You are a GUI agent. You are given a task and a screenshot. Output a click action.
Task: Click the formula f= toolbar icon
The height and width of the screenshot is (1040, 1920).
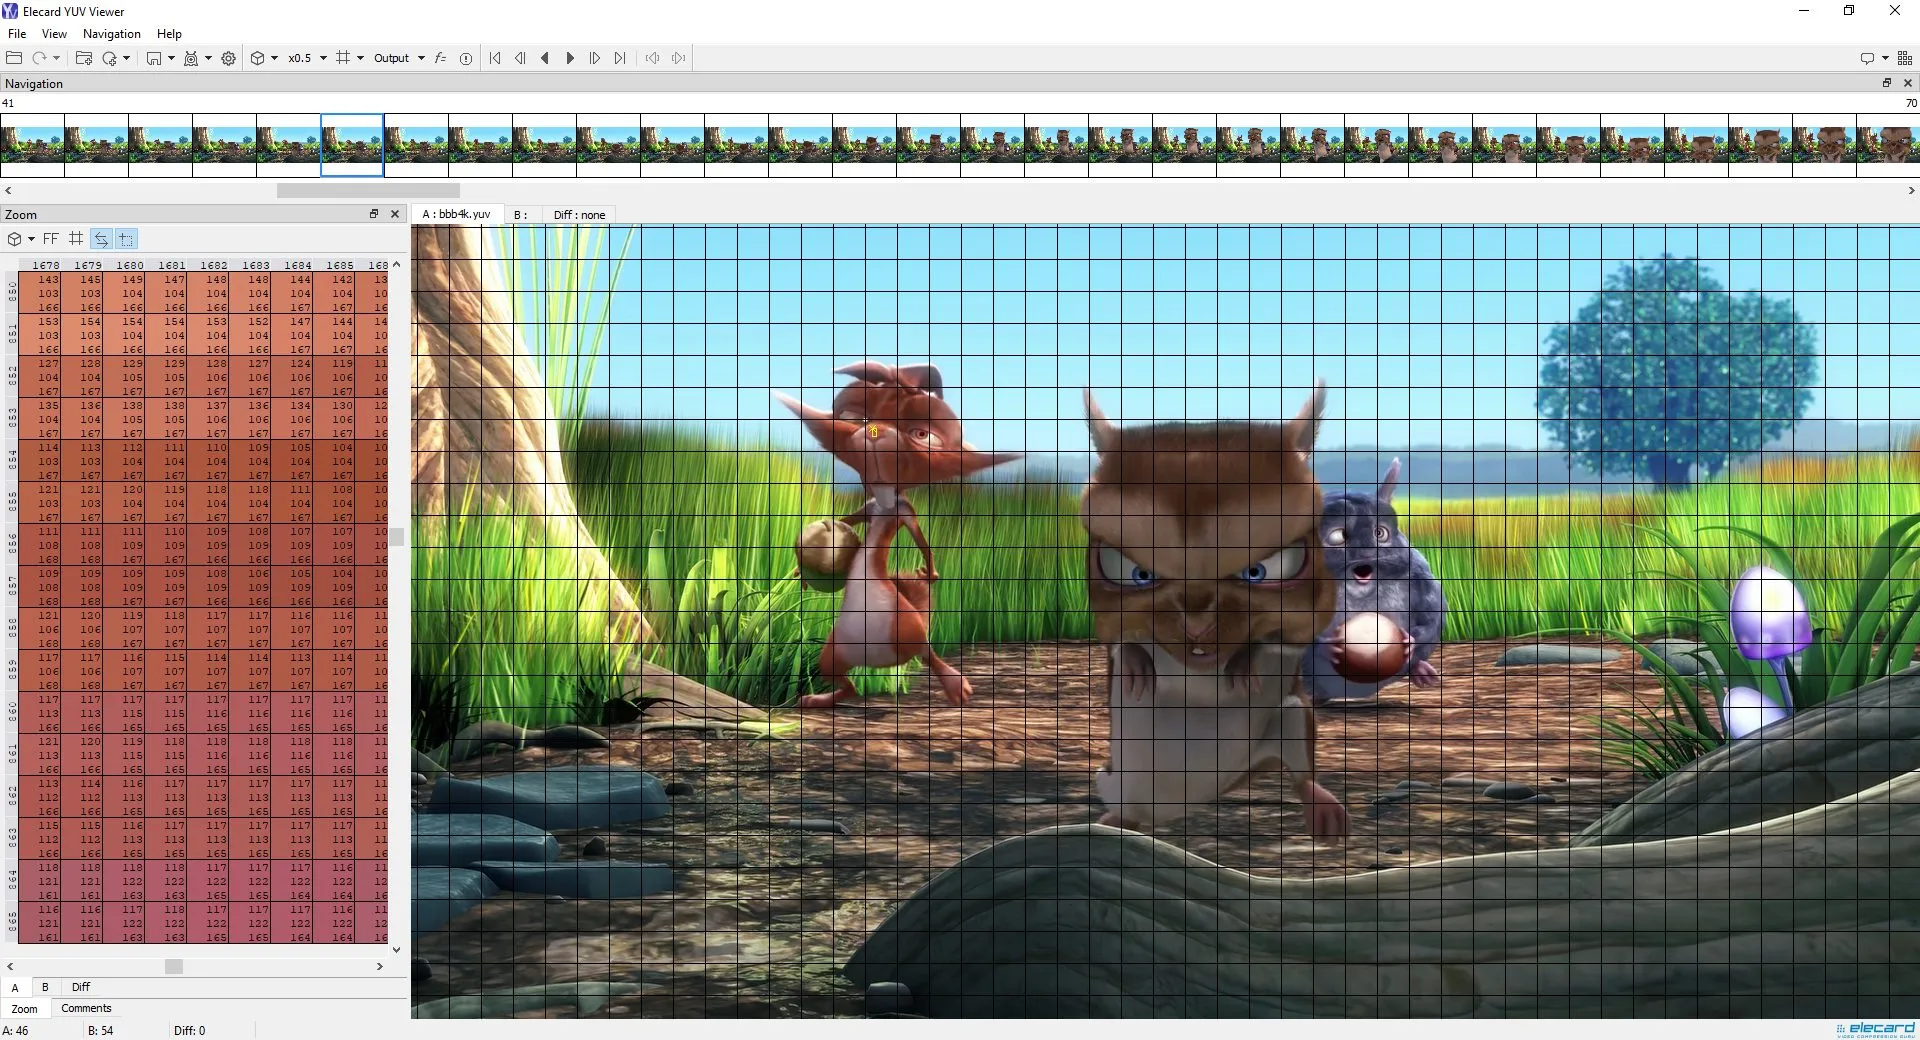point(440,58)
